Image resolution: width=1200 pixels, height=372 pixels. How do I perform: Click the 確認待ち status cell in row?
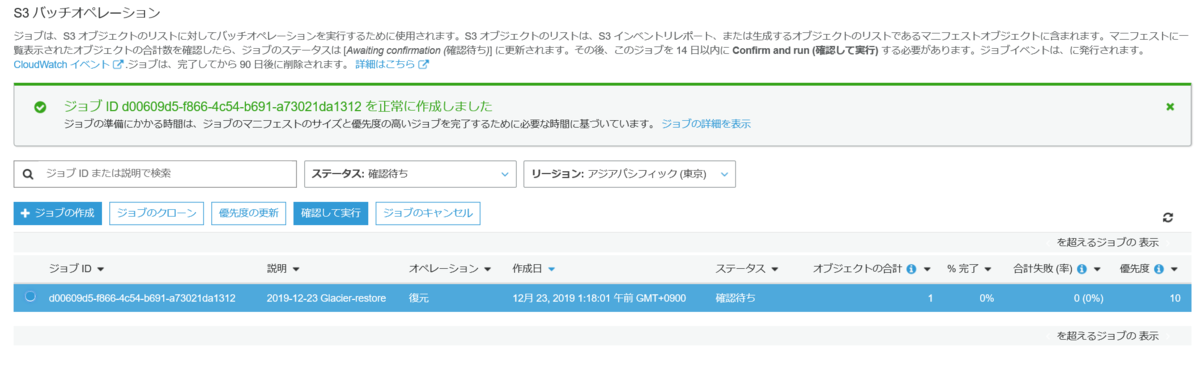tap(735, 298)
